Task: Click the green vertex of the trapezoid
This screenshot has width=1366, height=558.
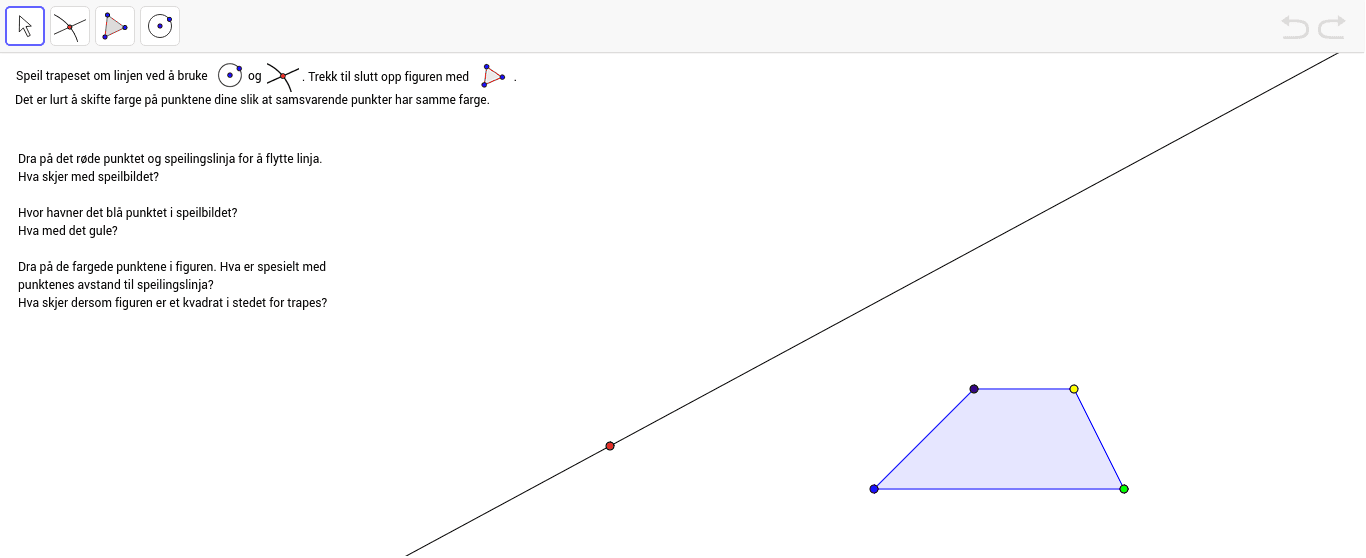Action: point(1124,489)
